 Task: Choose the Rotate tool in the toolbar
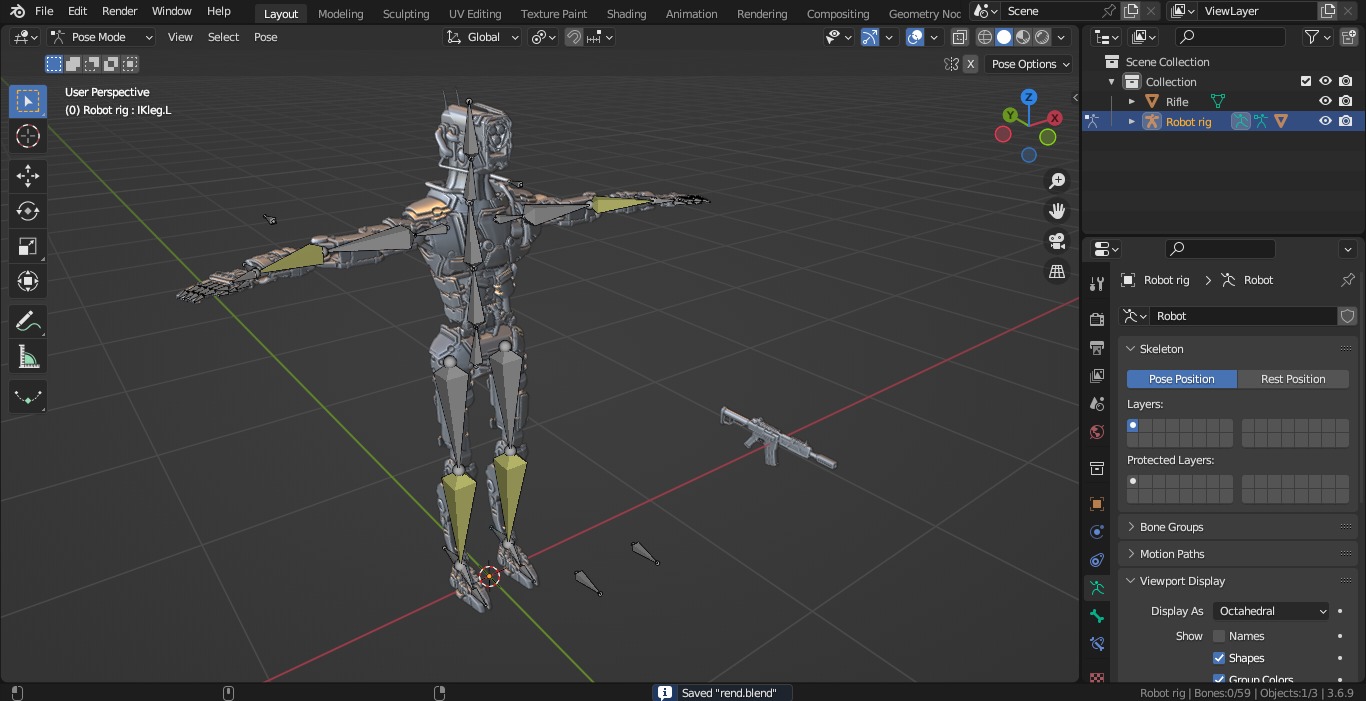click(x=28, y=211)
